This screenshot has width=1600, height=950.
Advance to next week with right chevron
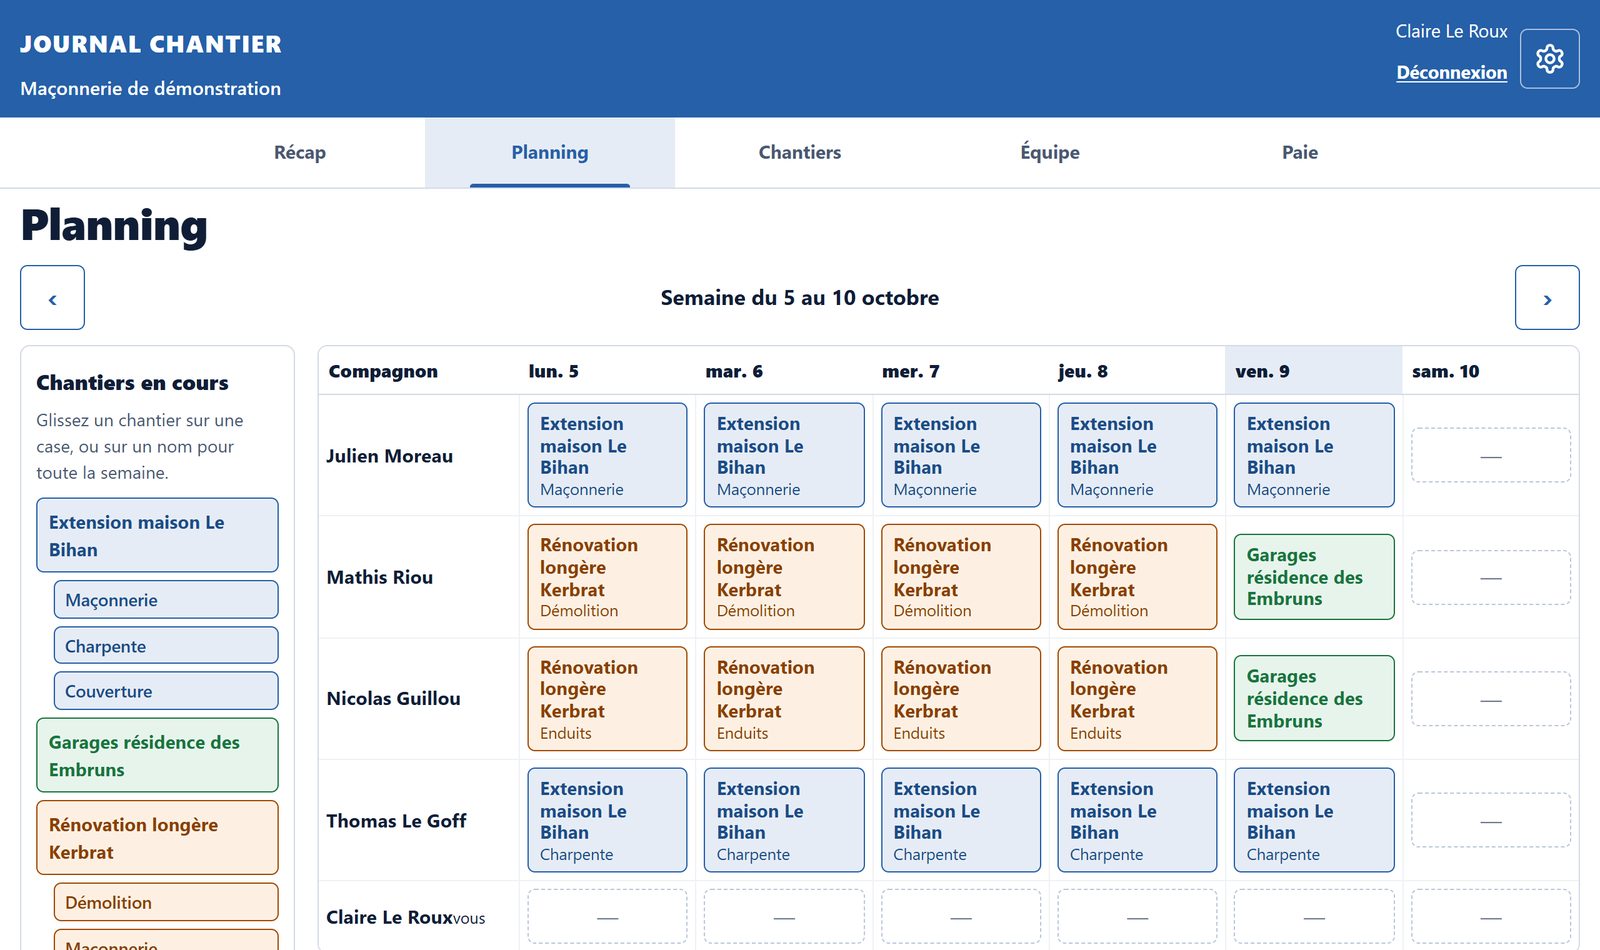pos(1547,298)
